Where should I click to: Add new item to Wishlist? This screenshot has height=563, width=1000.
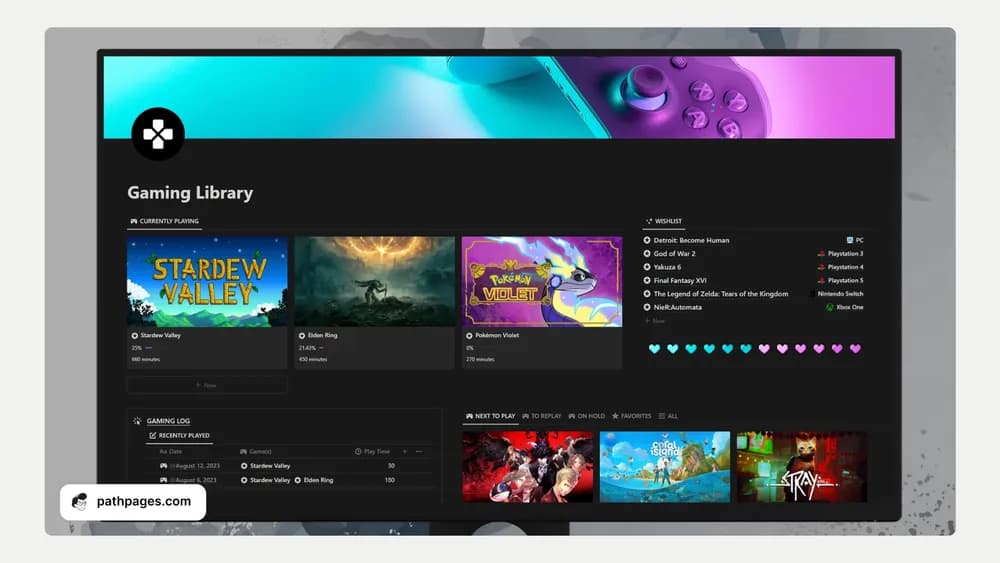[x=655, y=321]
